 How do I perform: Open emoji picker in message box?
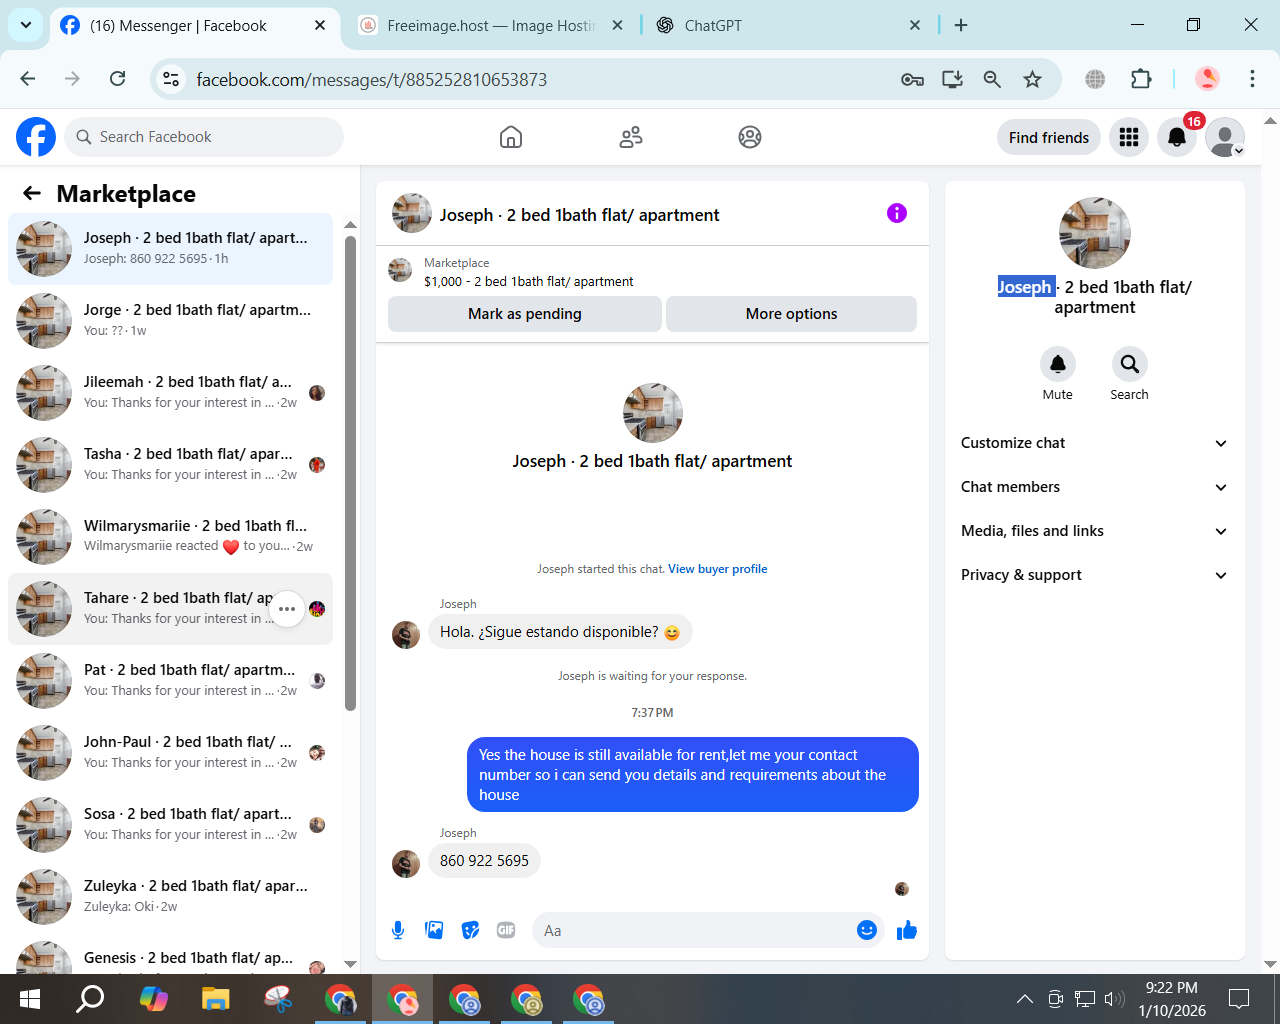pos(867,930)
